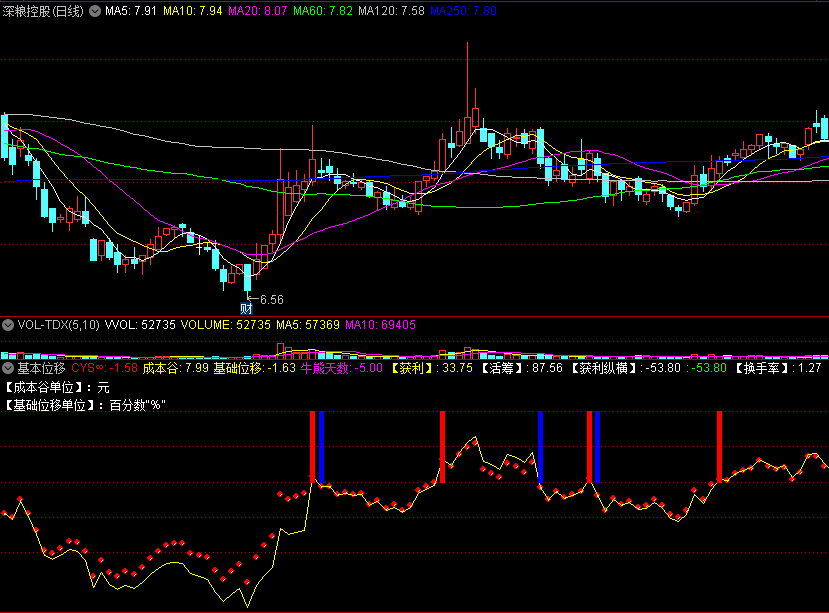The image size is (829, 613).
Task: Click the MA250: 7.80 label
Action: [464, 11]
